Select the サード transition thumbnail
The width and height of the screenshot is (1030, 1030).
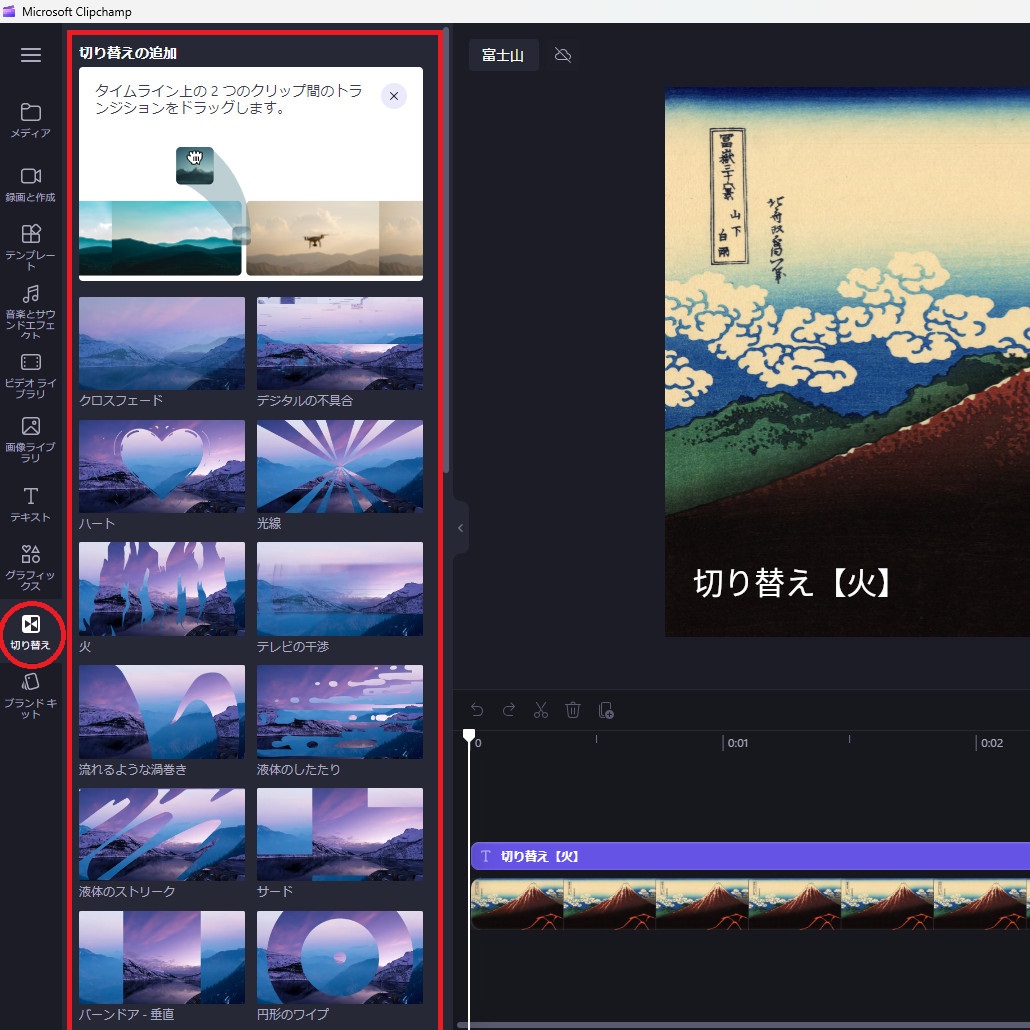pos(340,834)
